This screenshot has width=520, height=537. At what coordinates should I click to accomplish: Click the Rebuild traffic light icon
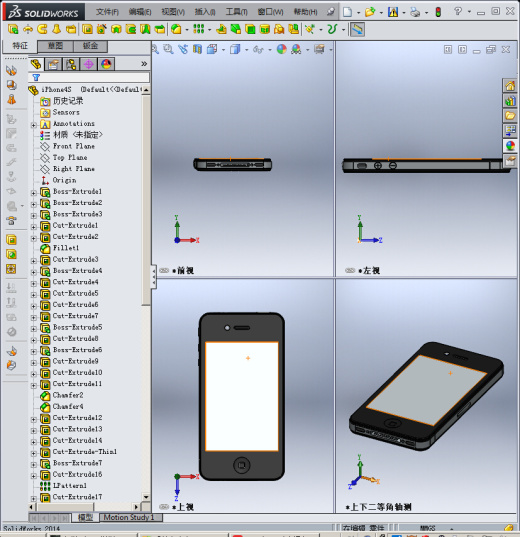[438, 12]
